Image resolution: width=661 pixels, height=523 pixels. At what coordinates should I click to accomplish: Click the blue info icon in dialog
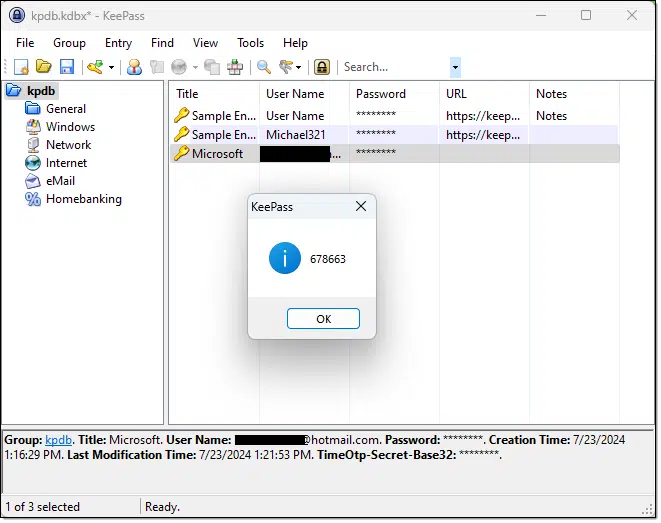[x=285, y=258]
